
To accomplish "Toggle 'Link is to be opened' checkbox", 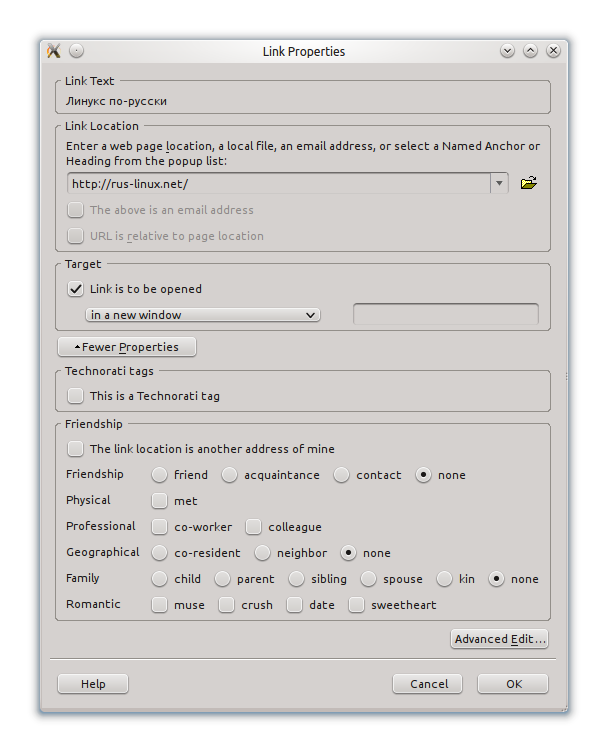I will coord(76,289).
